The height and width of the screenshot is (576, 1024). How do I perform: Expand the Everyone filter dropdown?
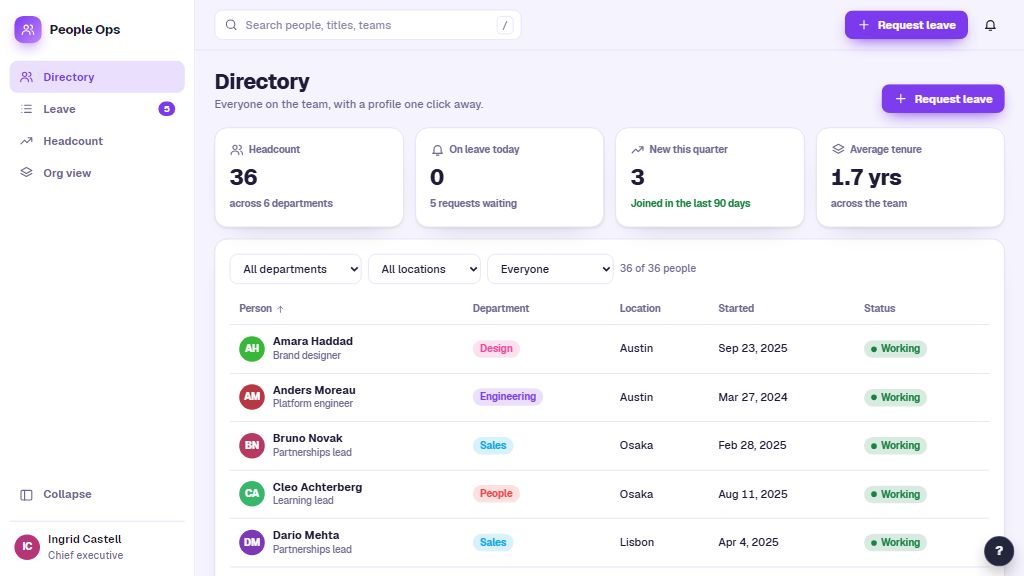[550, 269]
